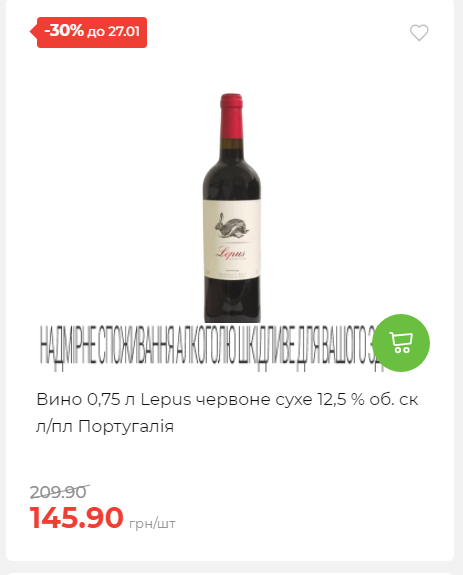Open the Lepus wine bottle thumbnail
The width and height of the screenshot is (463, 575).
[232, 208]
